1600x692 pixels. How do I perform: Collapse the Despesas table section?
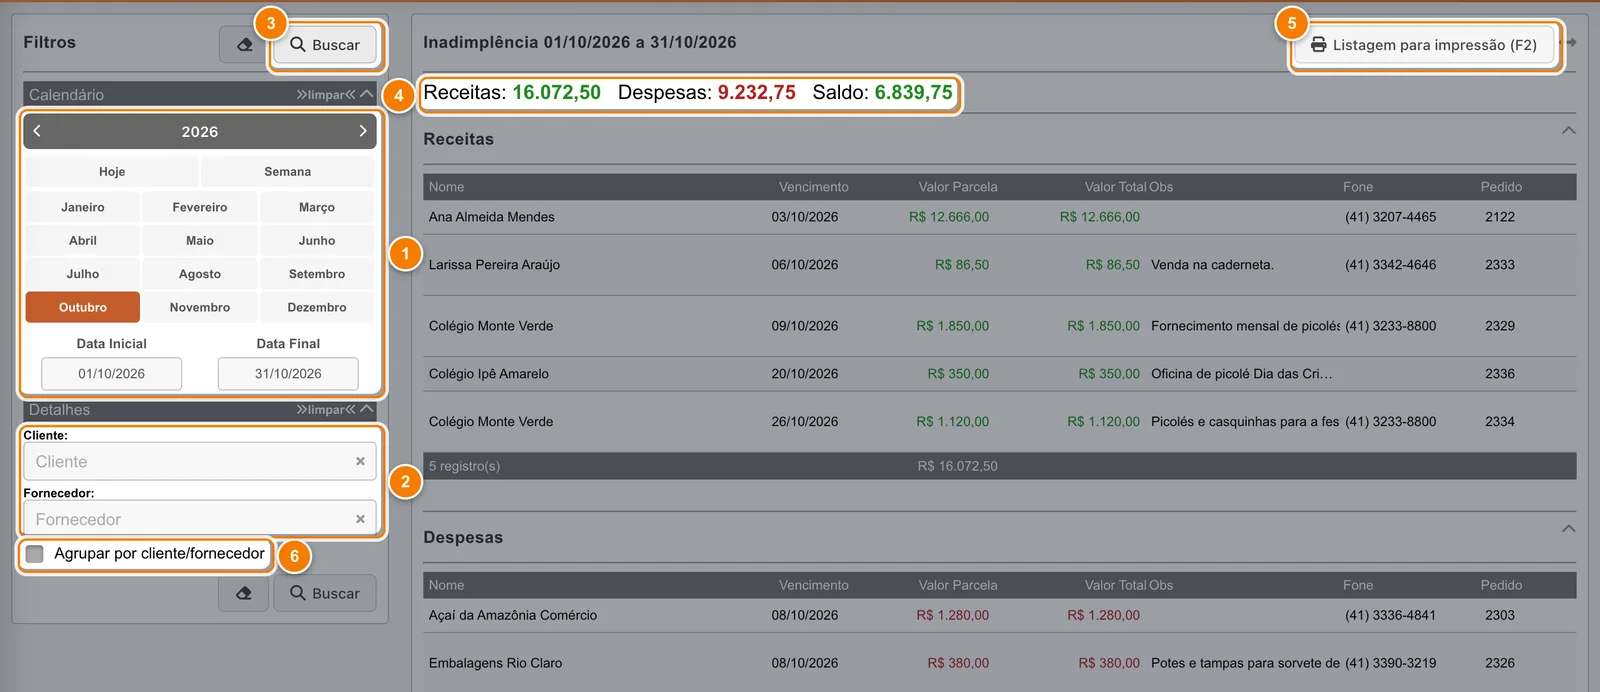(x=1568, y=529)
